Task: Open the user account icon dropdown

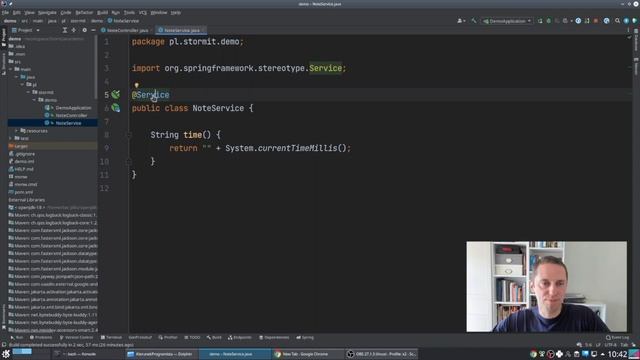Action: point(461,21)
